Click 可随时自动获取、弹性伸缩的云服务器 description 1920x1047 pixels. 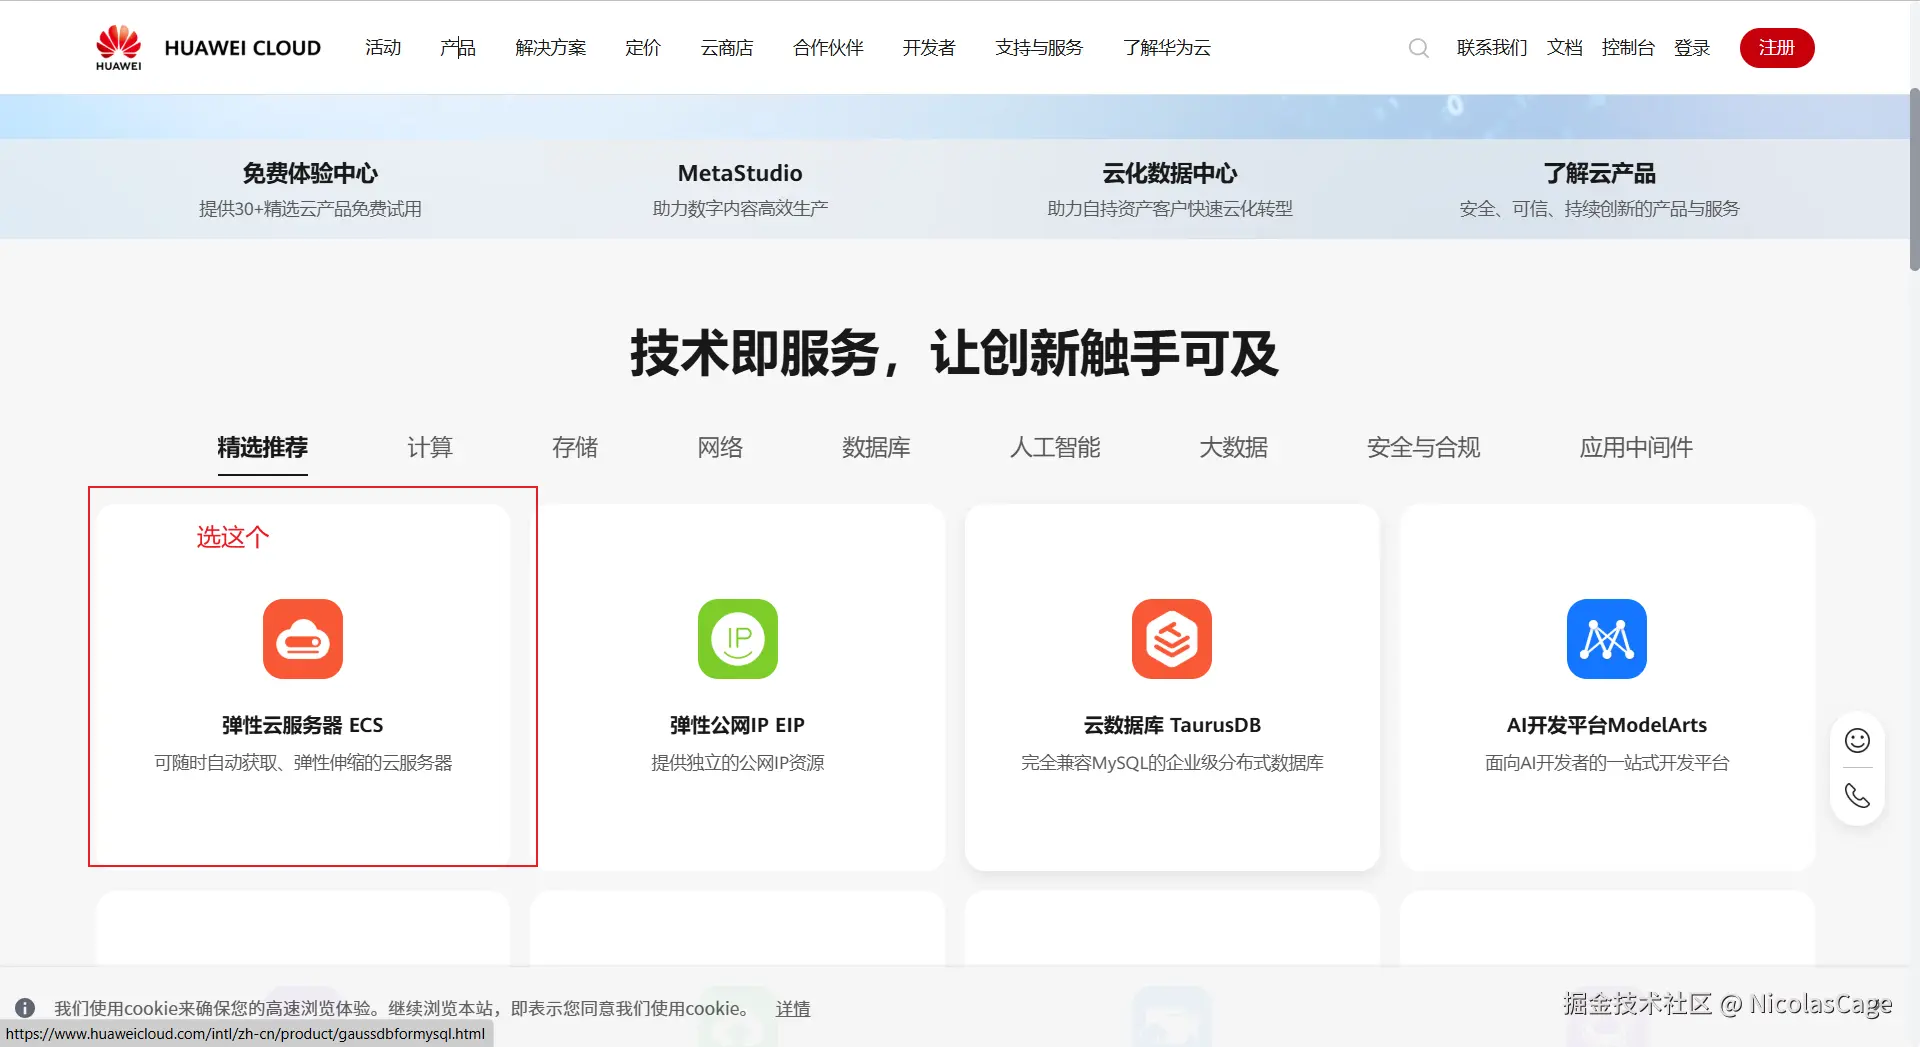click(x=303, y=763)
